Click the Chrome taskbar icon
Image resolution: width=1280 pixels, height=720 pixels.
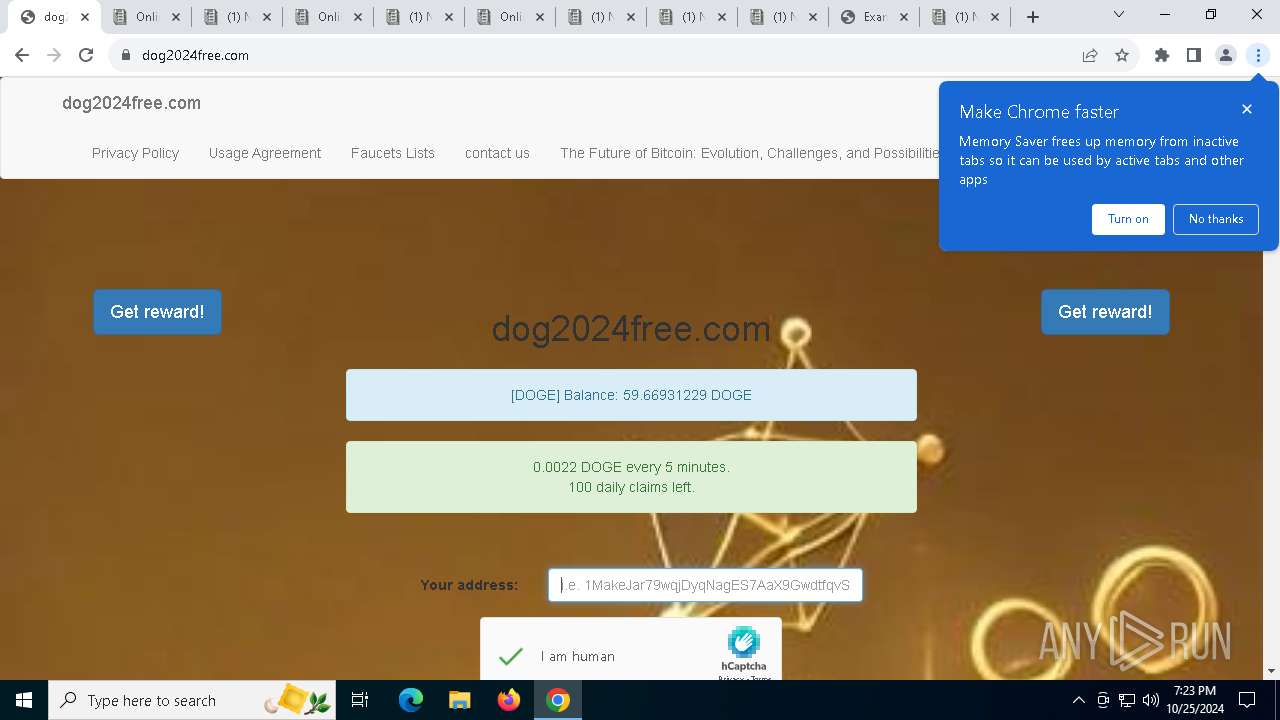(x=558, y=700)
